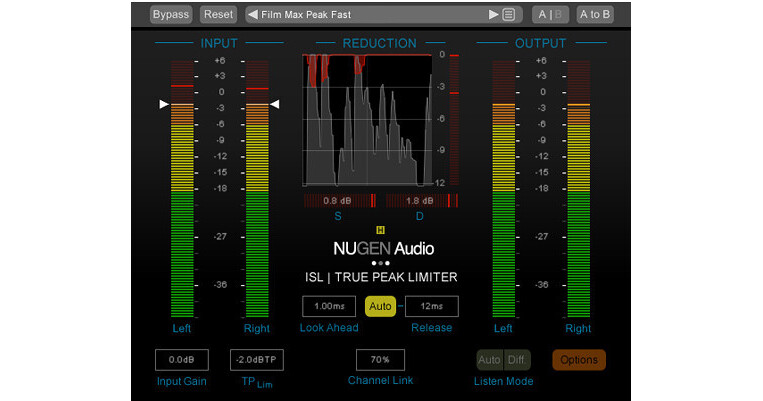Toggle the yellow H hold indicator
Screen dimensions: 763x401
[381, 230]
